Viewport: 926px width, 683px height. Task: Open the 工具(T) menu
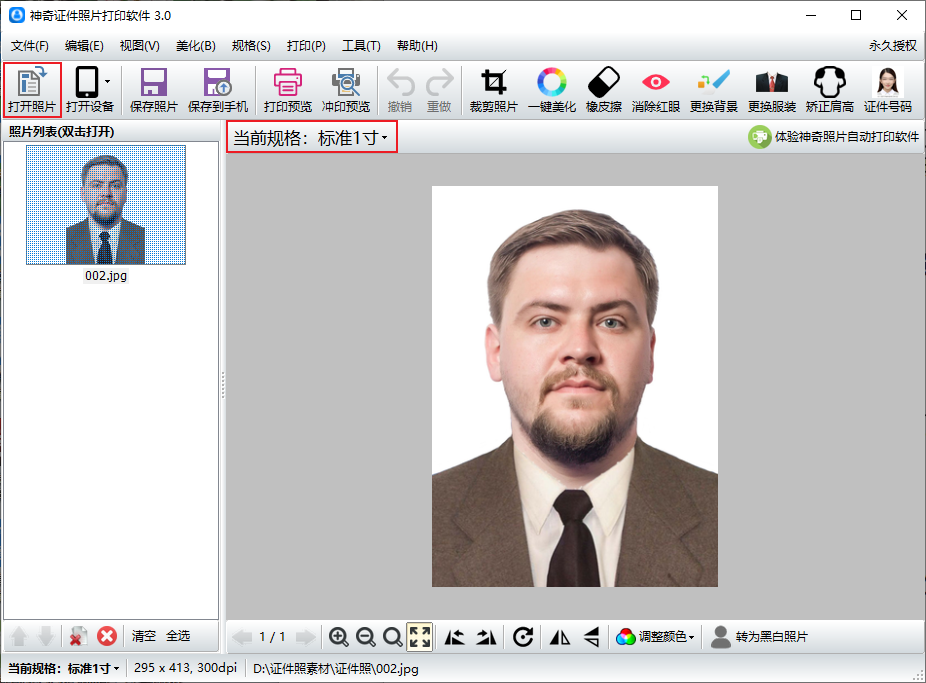click(361, 45)
